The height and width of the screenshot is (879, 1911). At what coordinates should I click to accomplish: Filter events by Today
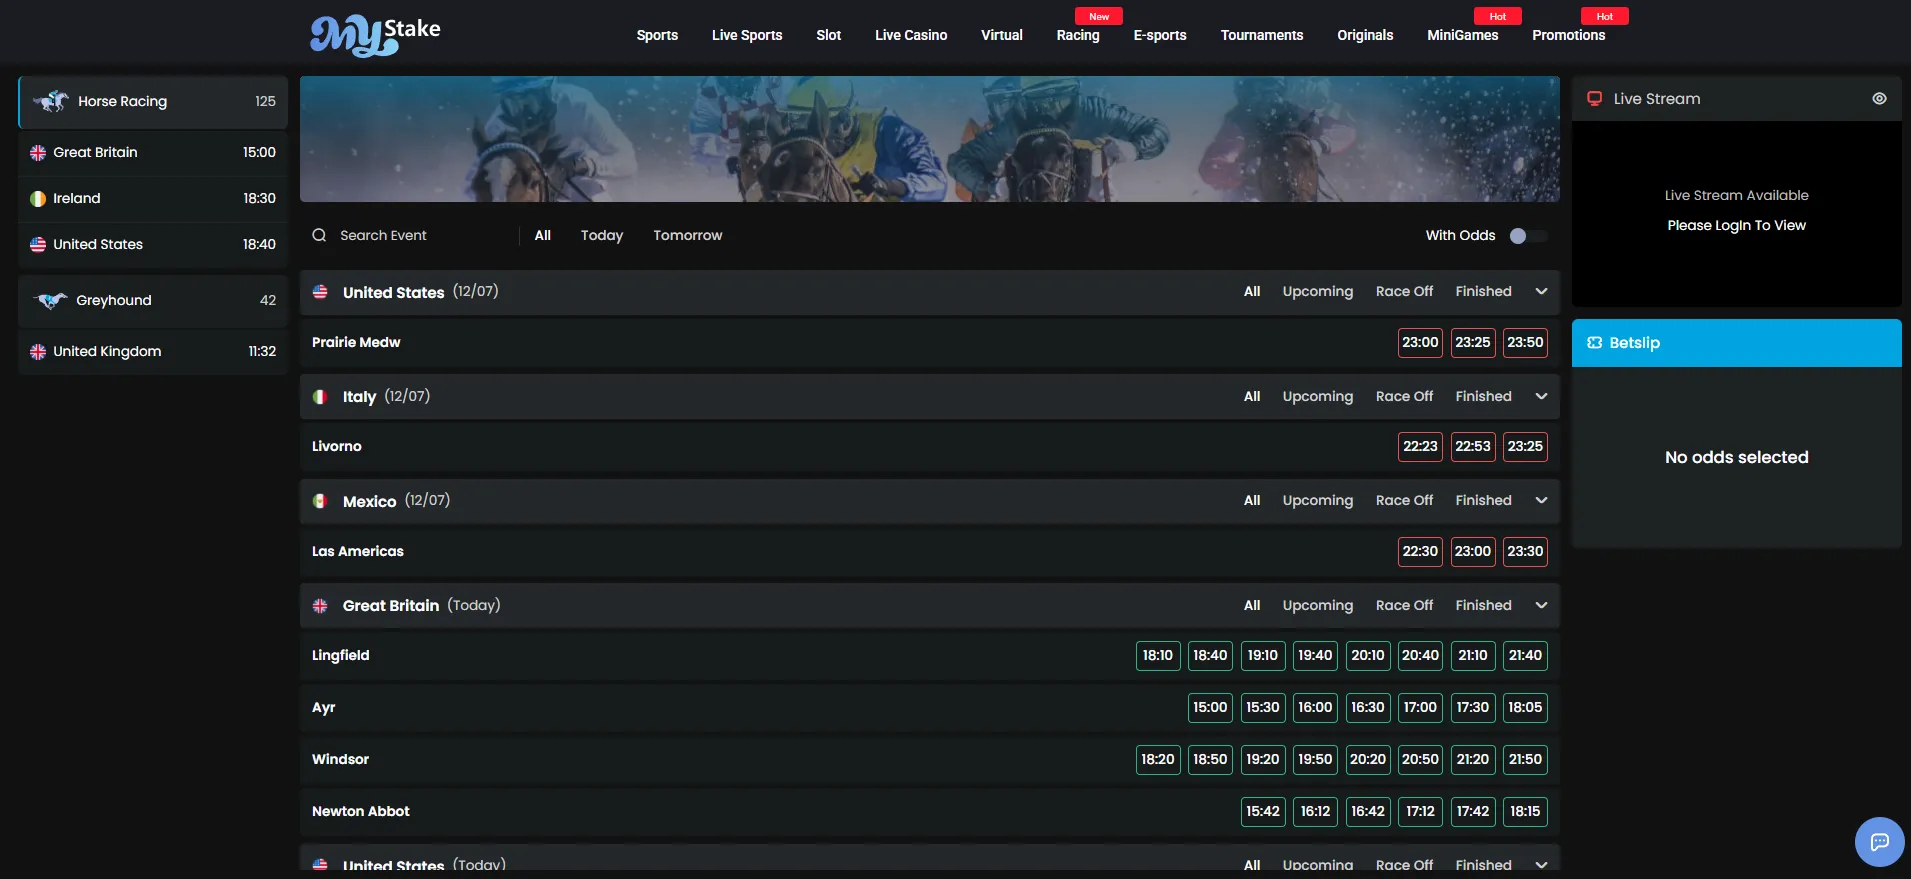(601, 236)
